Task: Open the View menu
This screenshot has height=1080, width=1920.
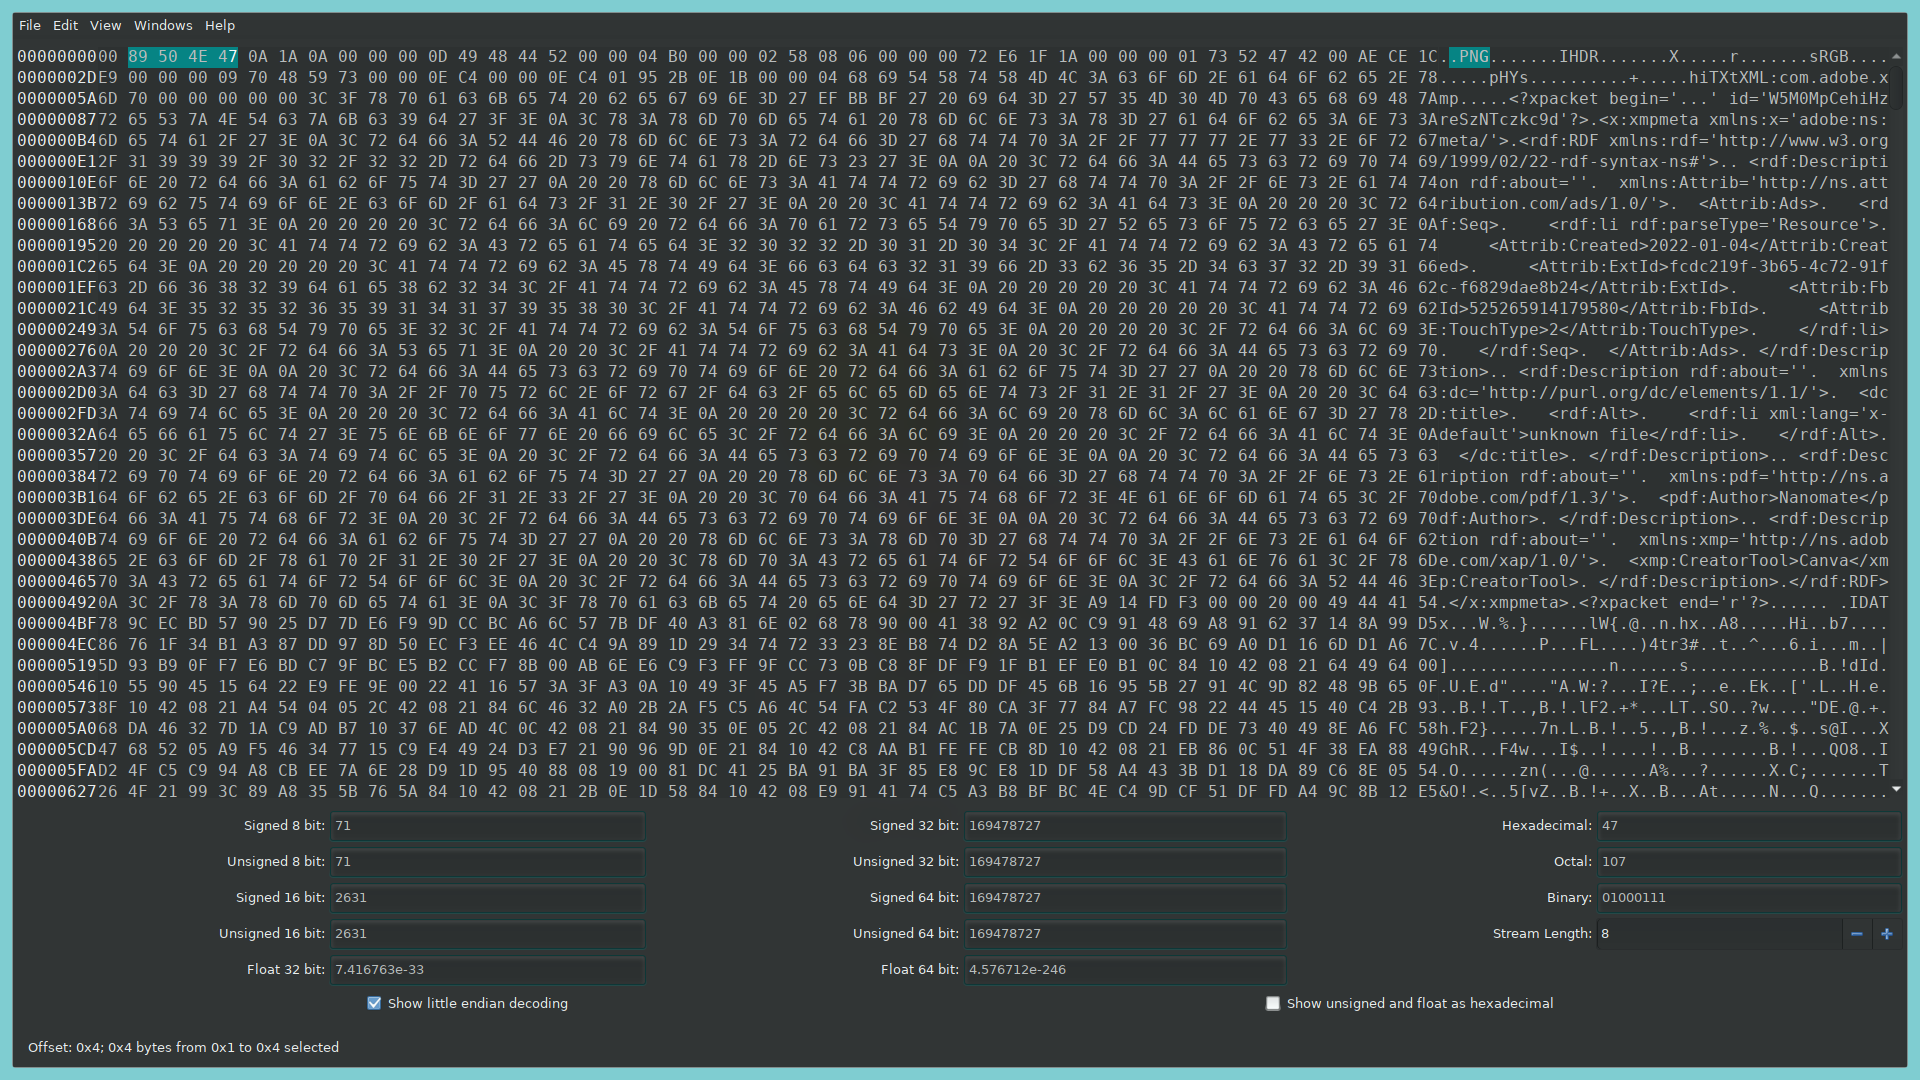Action: 105,25
